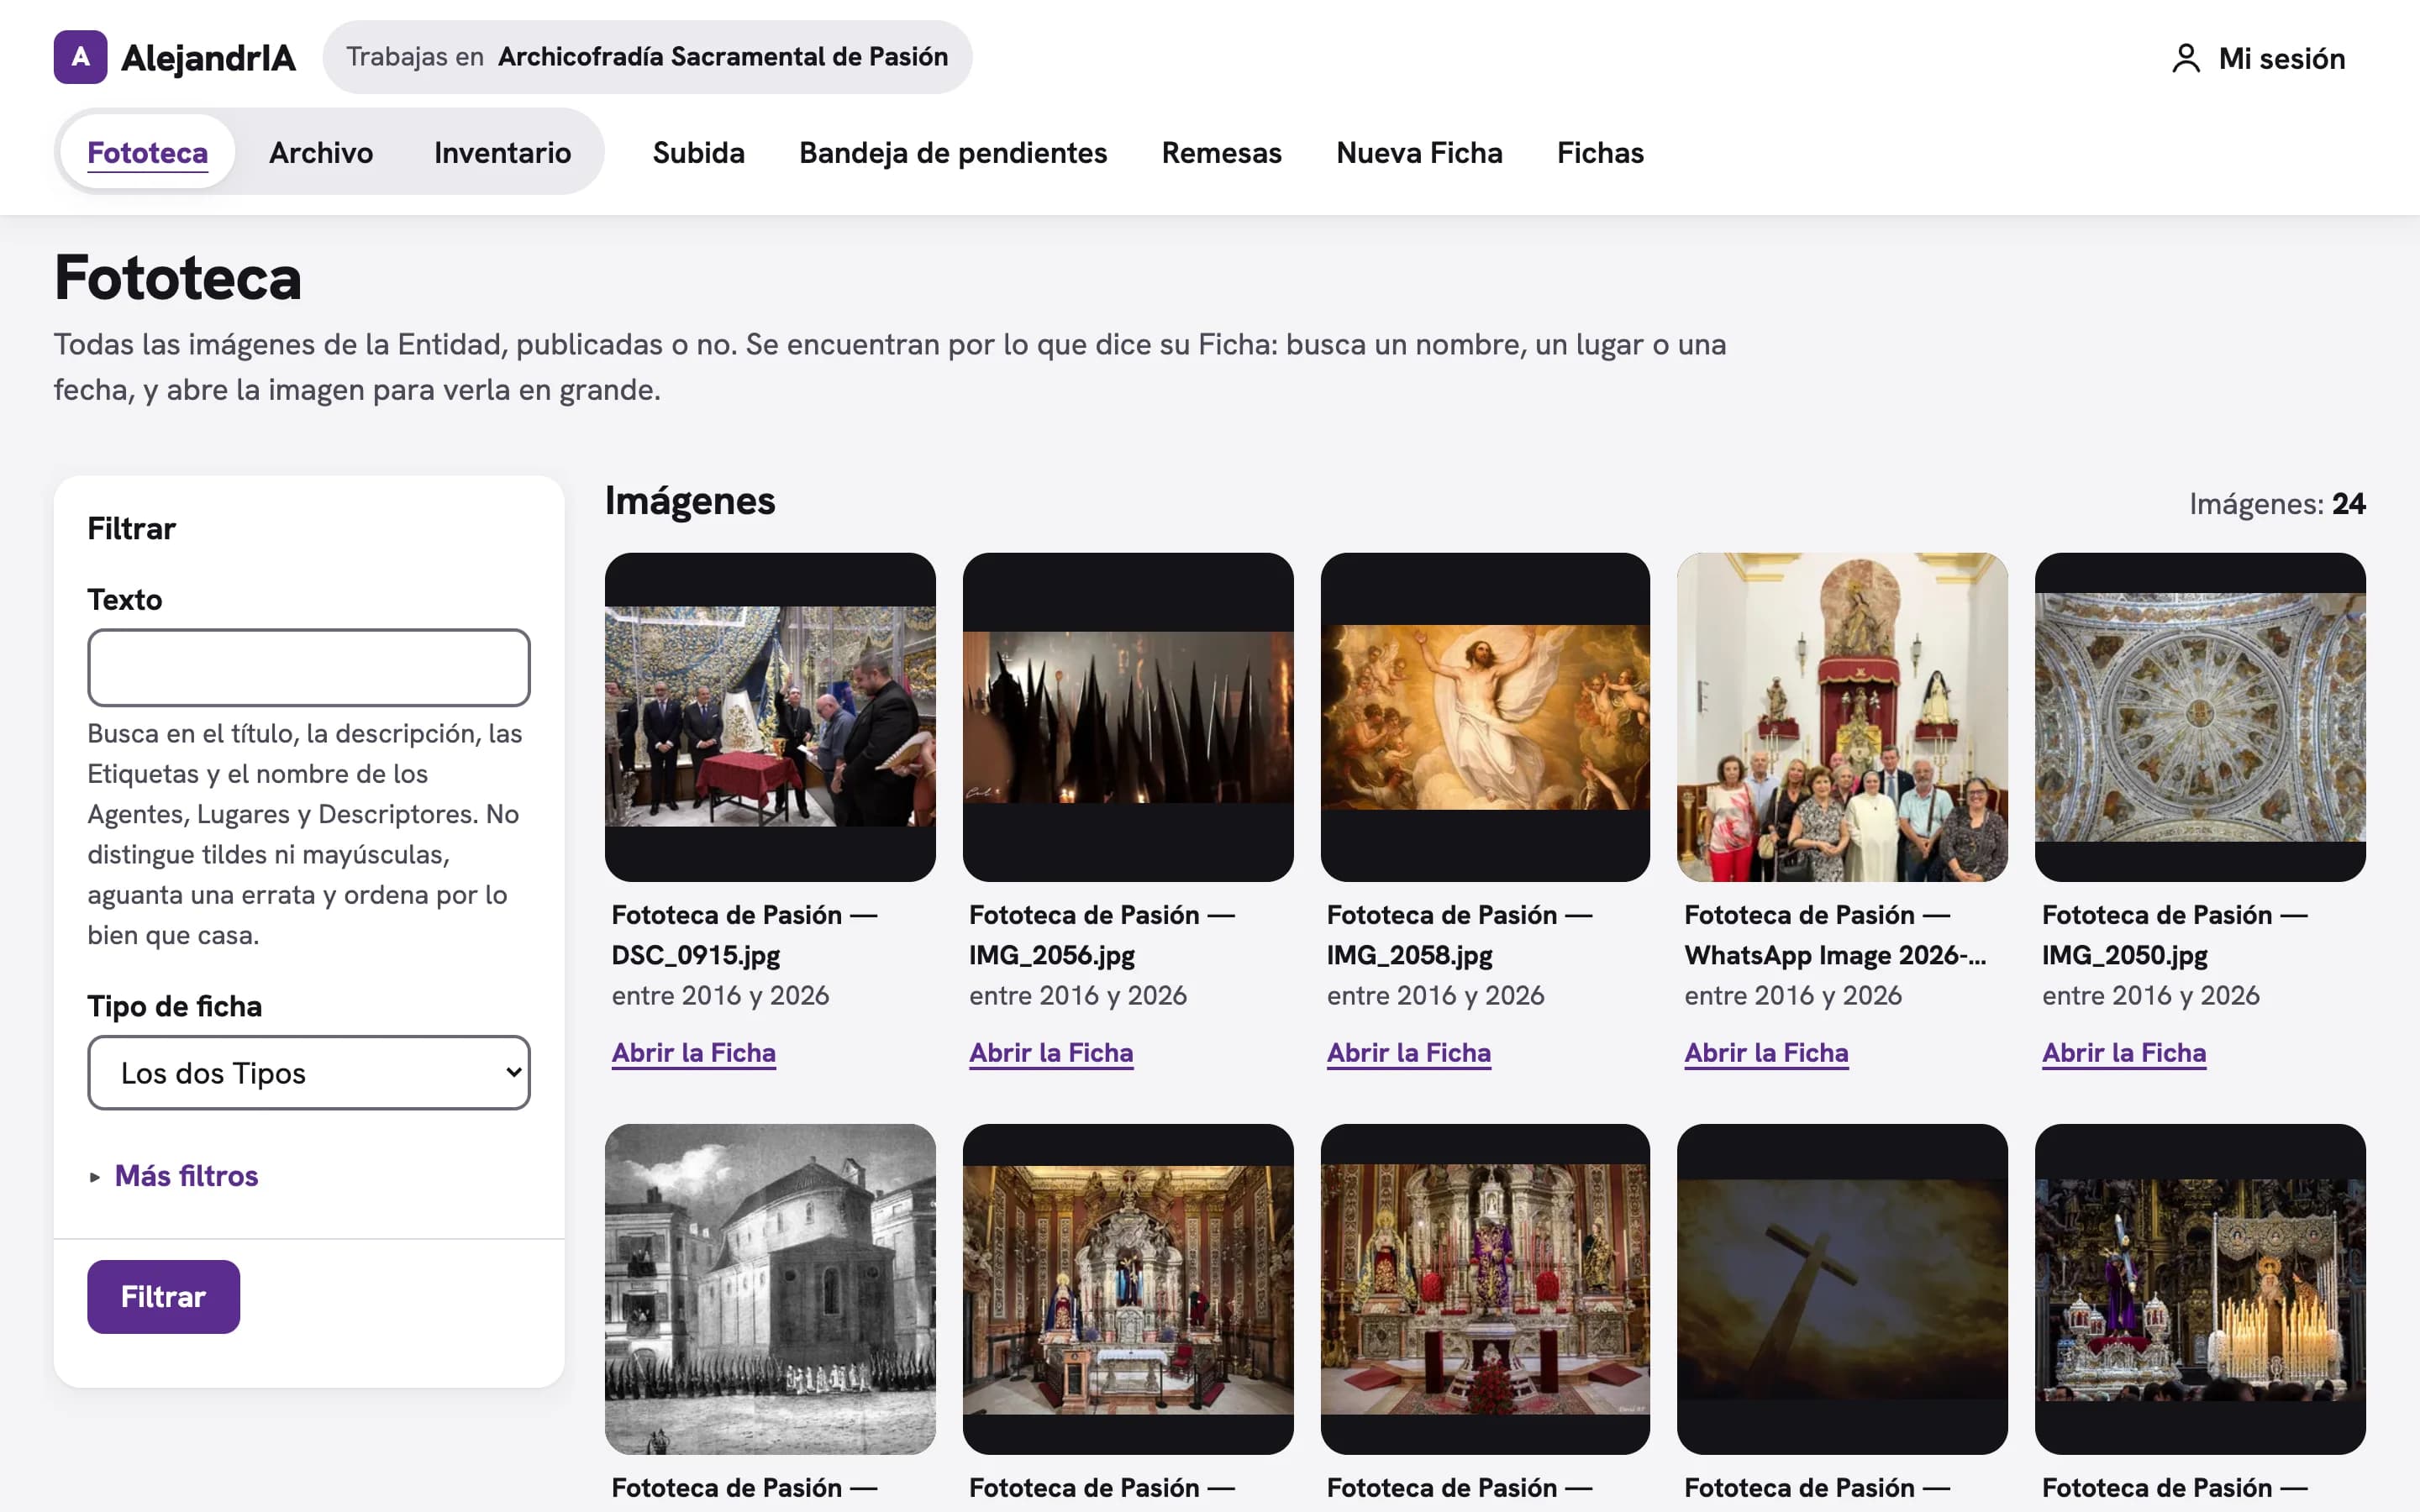Image resolution: width=2420 pixels, height=1512 pixels.
Task: Open the IMG_2056.jpg hooded figures thumbnail
Action: click(1128, 717)
